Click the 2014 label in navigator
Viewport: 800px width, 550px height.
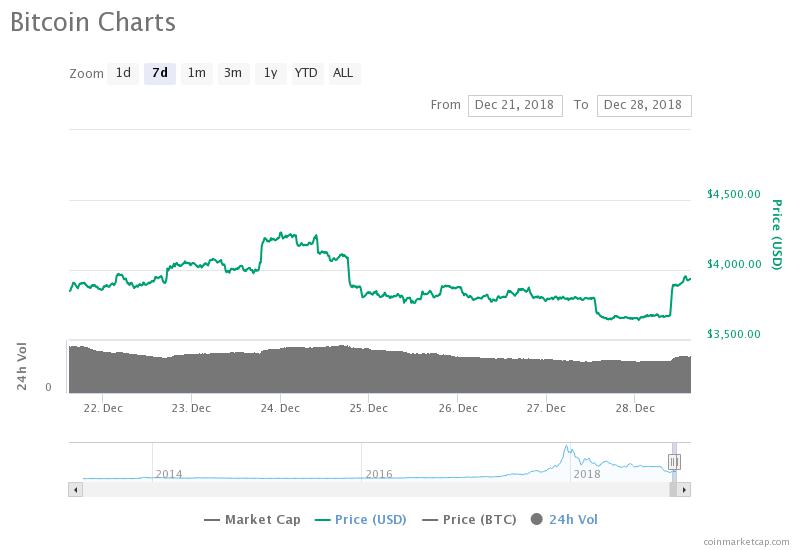pyautogui.click(x=169, y=474)
